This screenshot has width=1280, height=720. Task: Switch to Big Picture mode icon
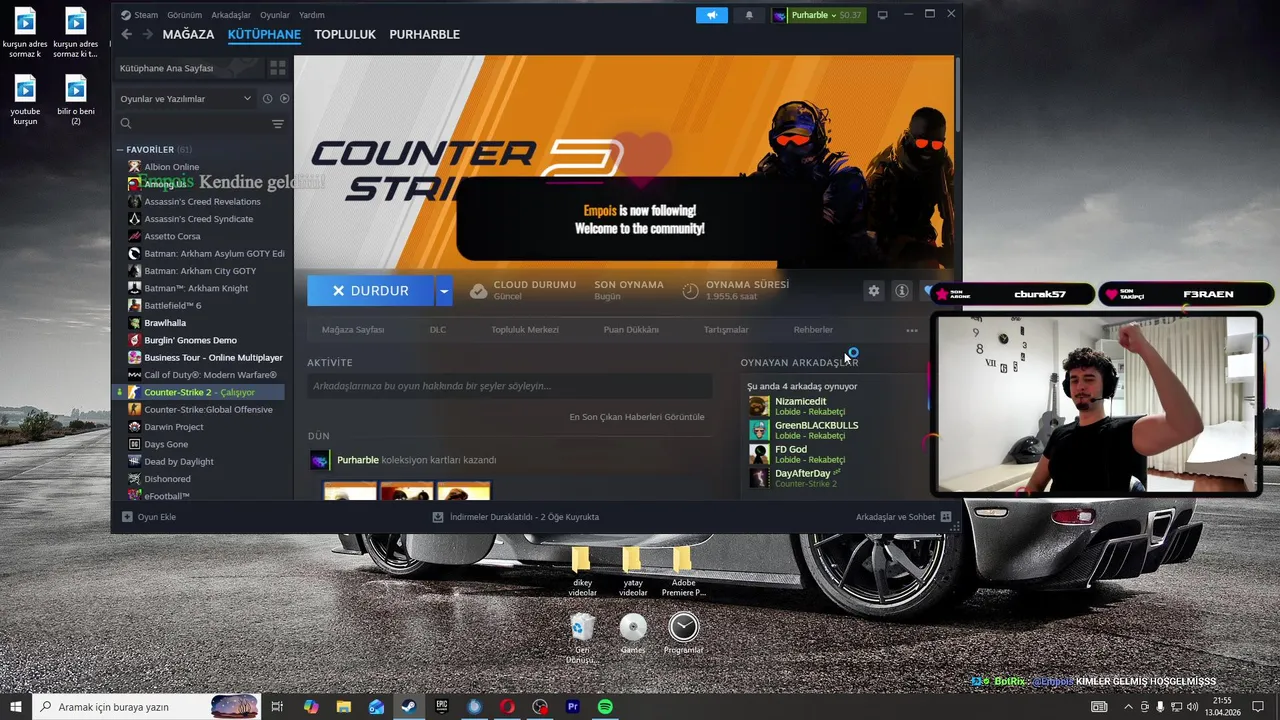882,15
